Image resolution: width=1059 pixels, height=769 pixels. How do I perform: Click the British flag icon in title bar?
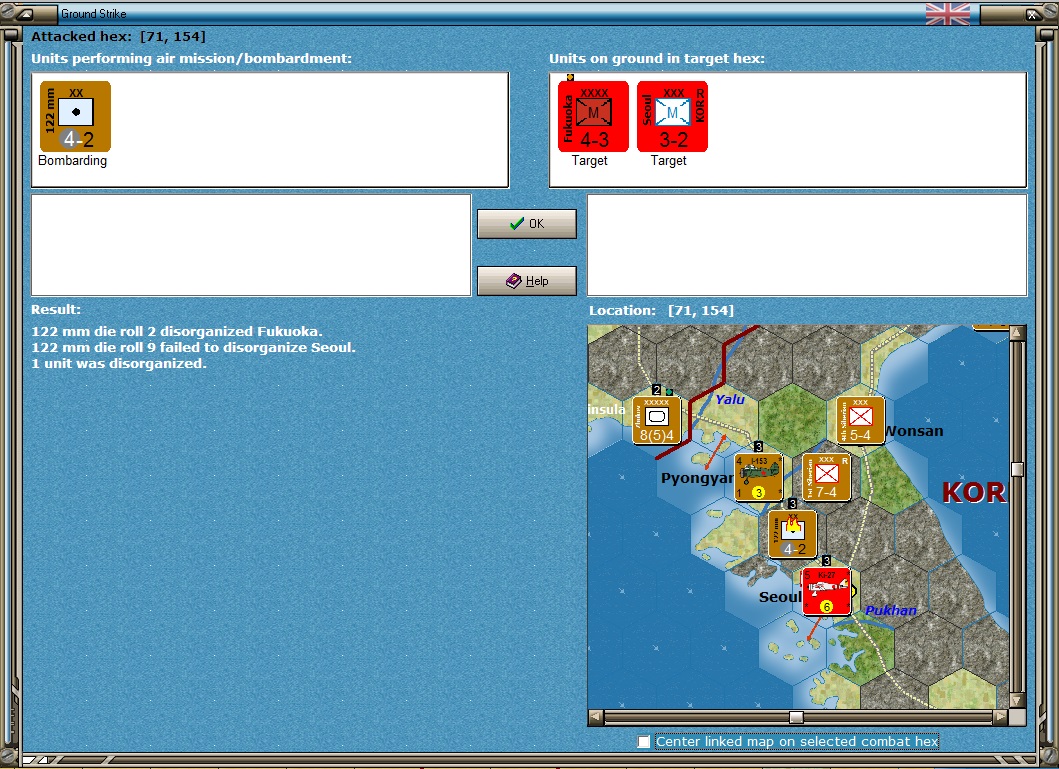(948, 14)
